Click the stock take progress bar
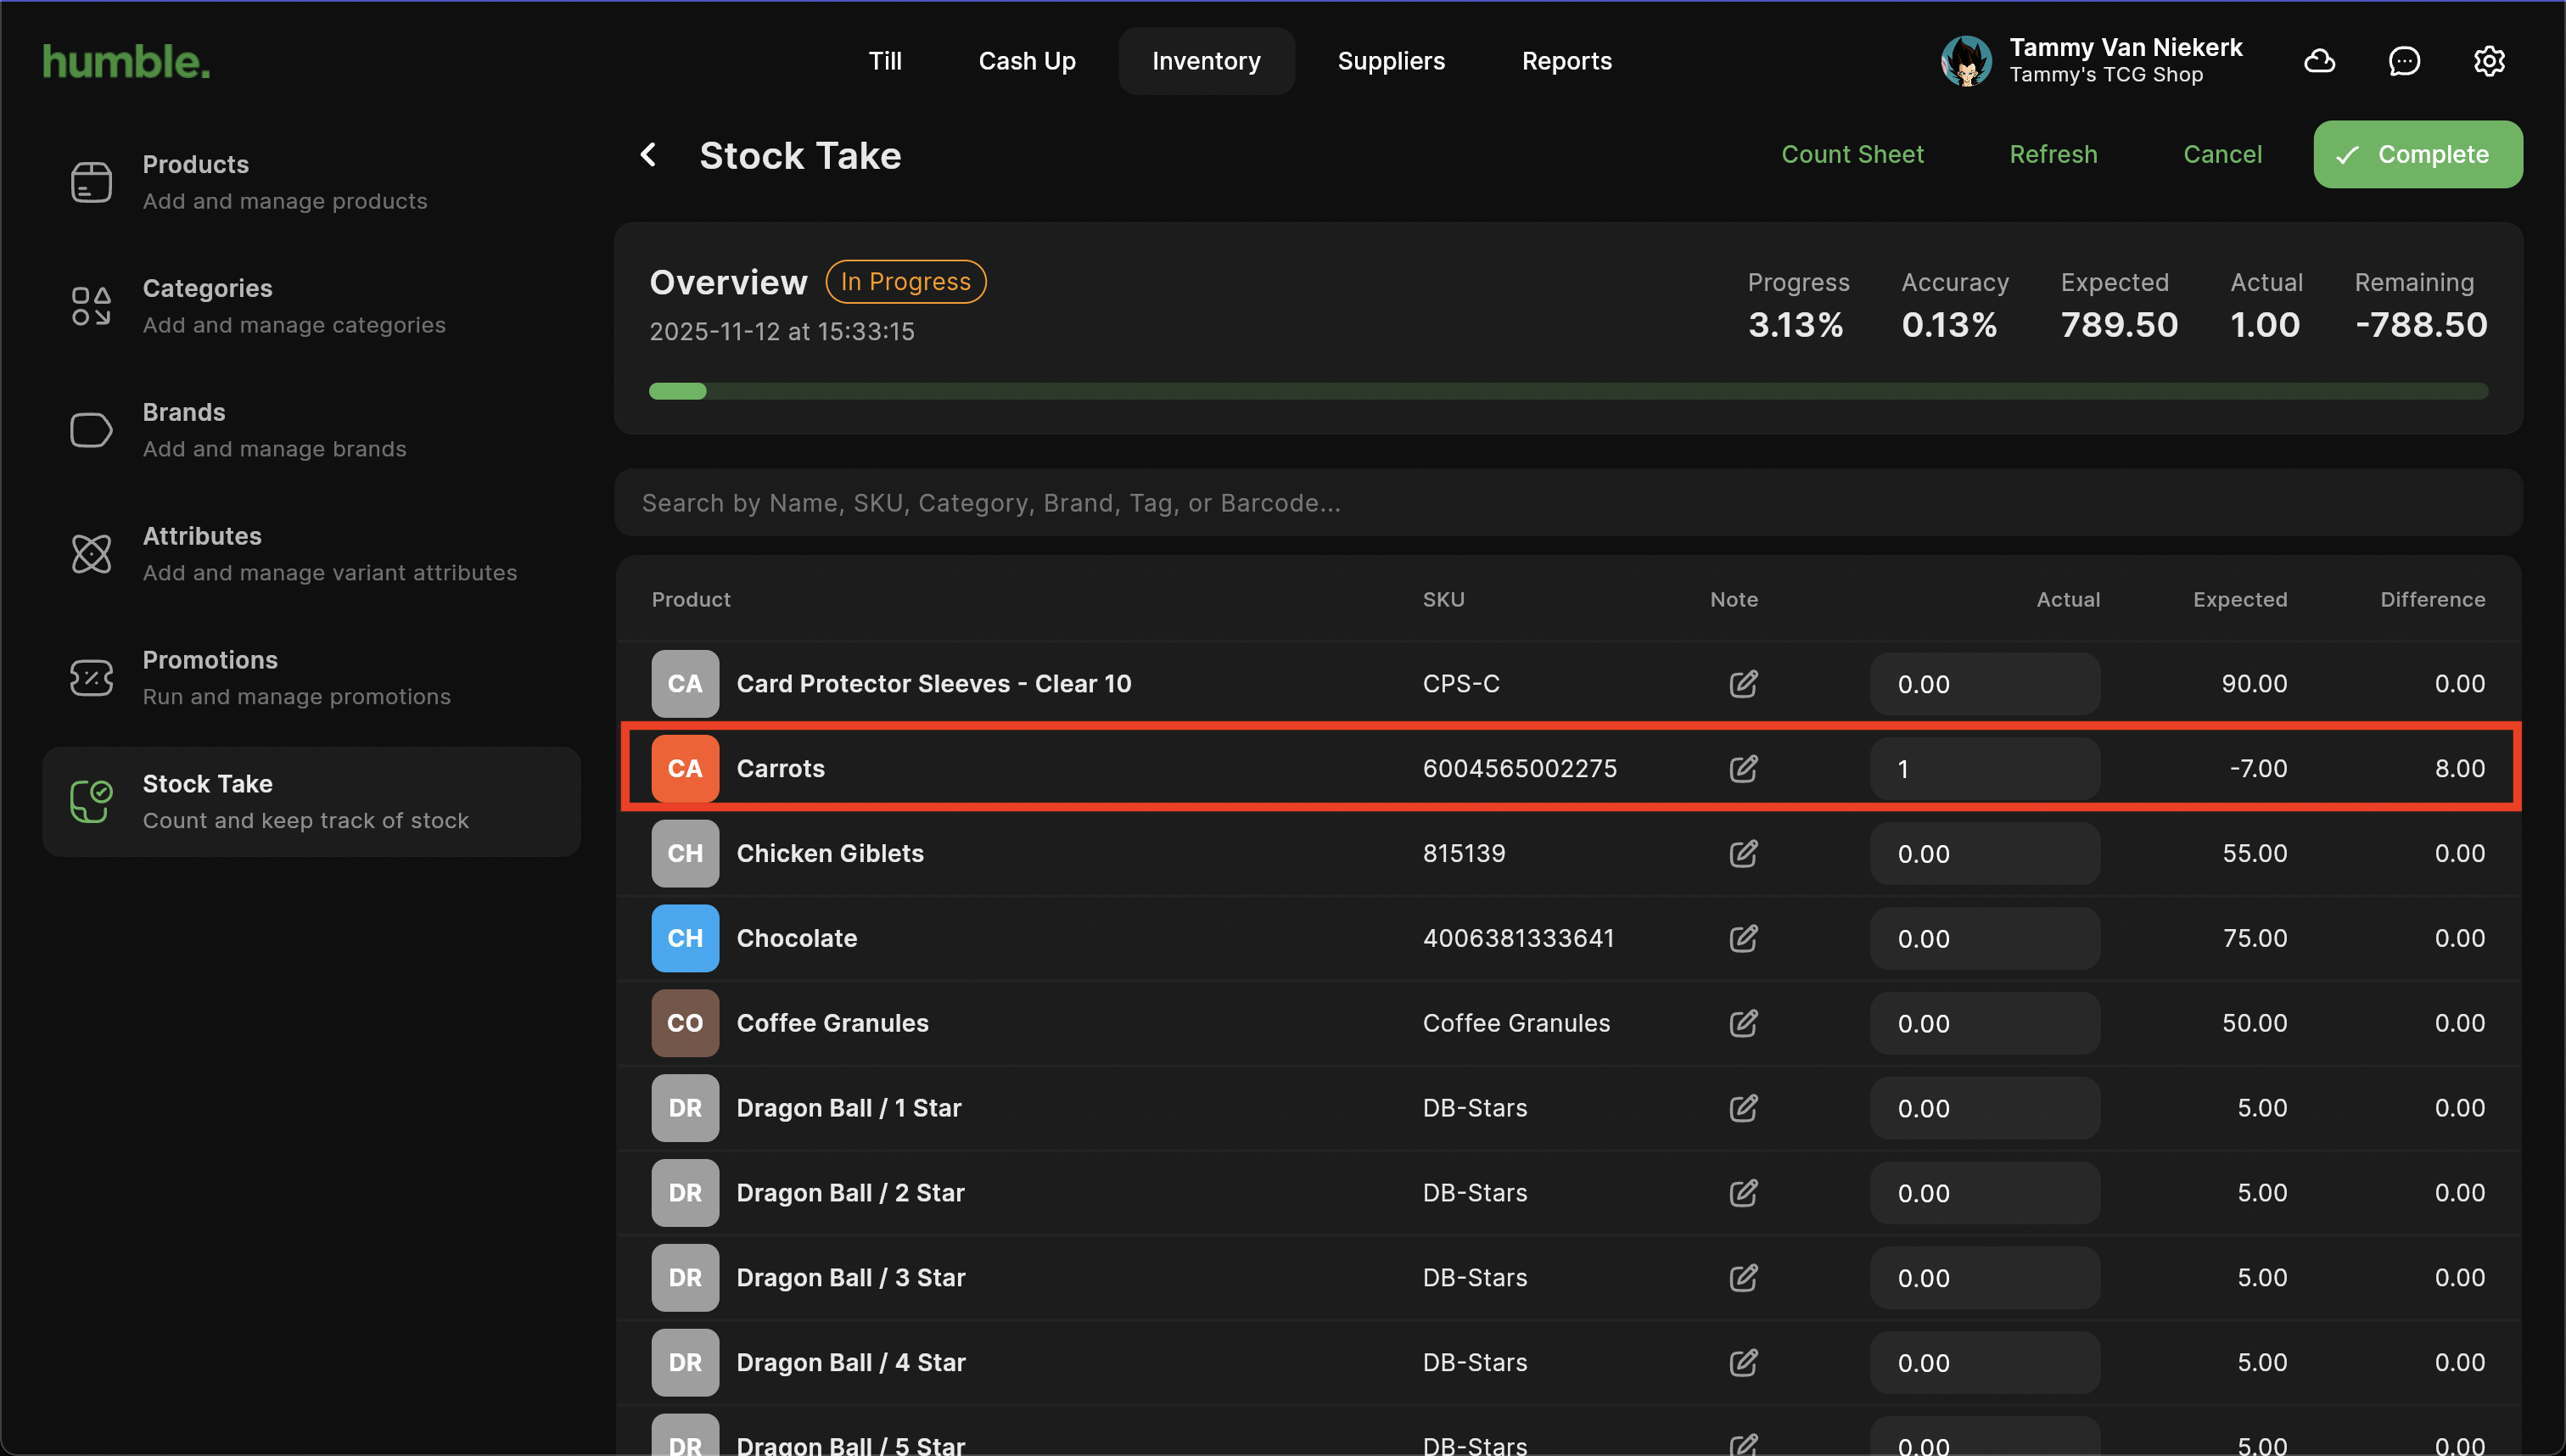This screenshot has width=2566, height=1456. point(1567,391)
